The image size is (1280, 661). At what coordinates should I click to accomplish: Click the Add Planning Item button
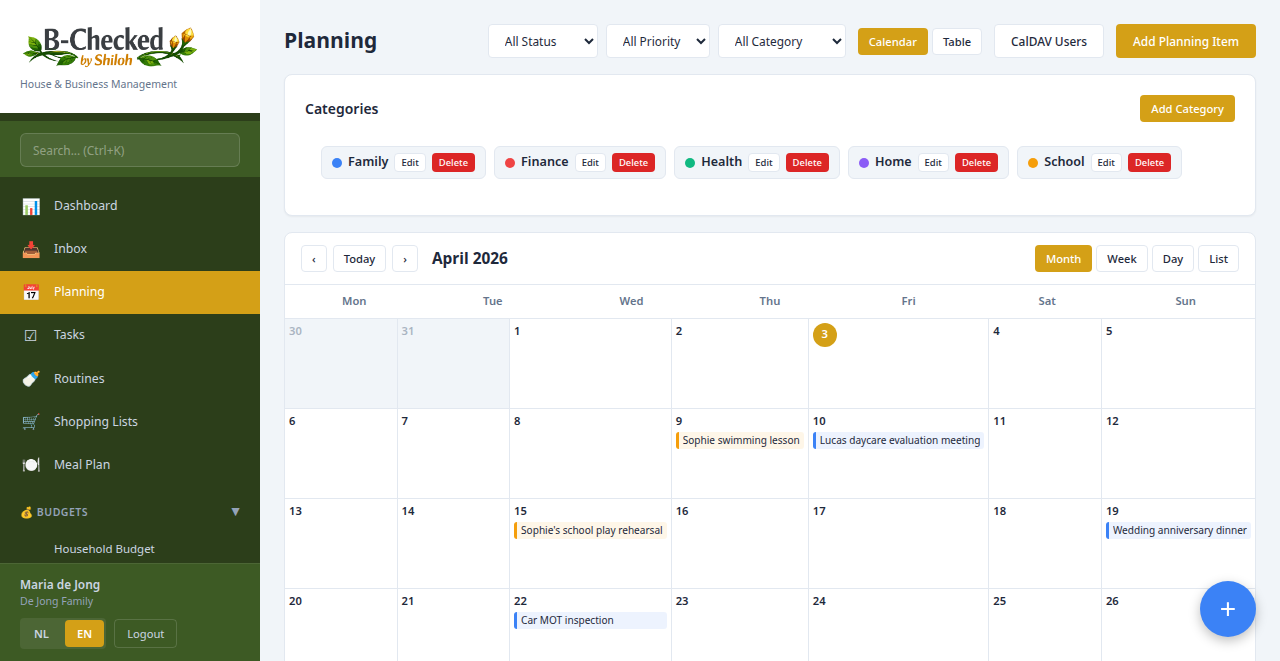point(1185,41)
